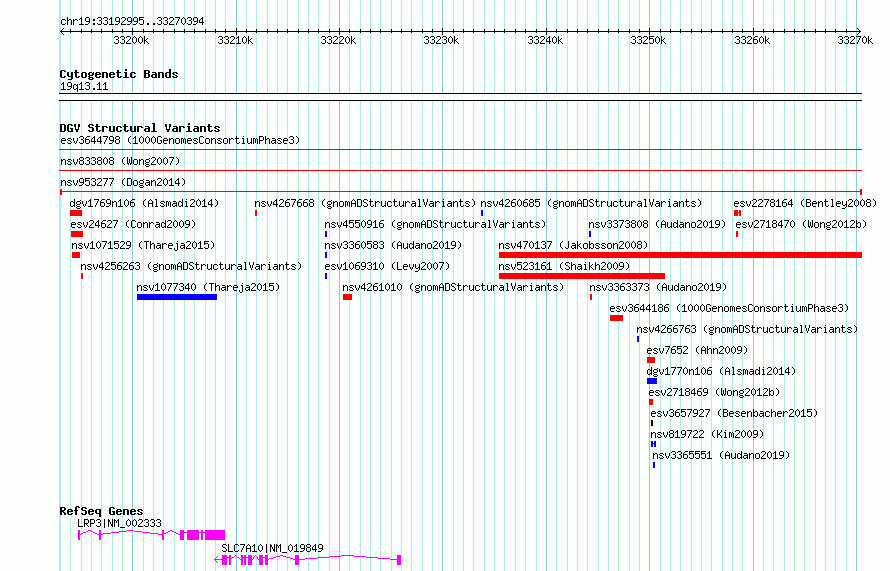Click the nsv1071529 (Thareja2015) label

(x=143, y=245)
